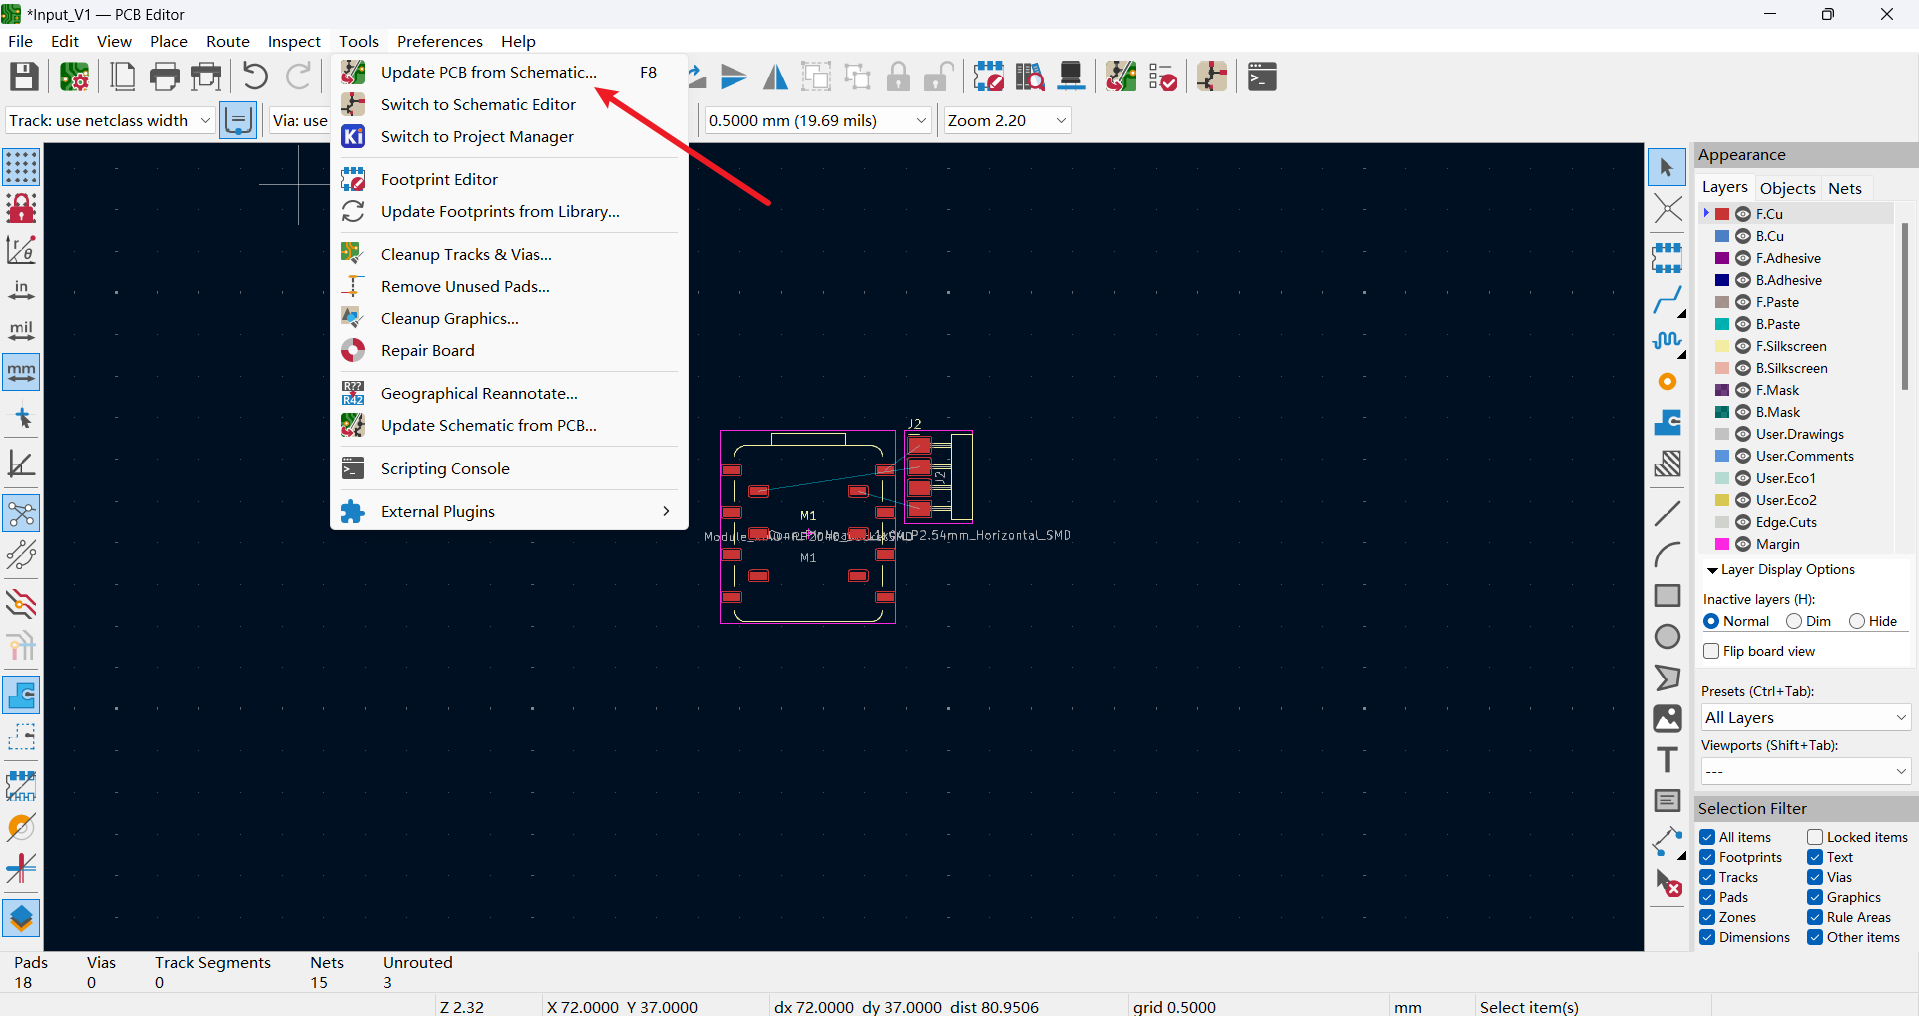Toggle visibility of F.Silkscreen layer
1919x1016 pixels.
coord(1743,346)
